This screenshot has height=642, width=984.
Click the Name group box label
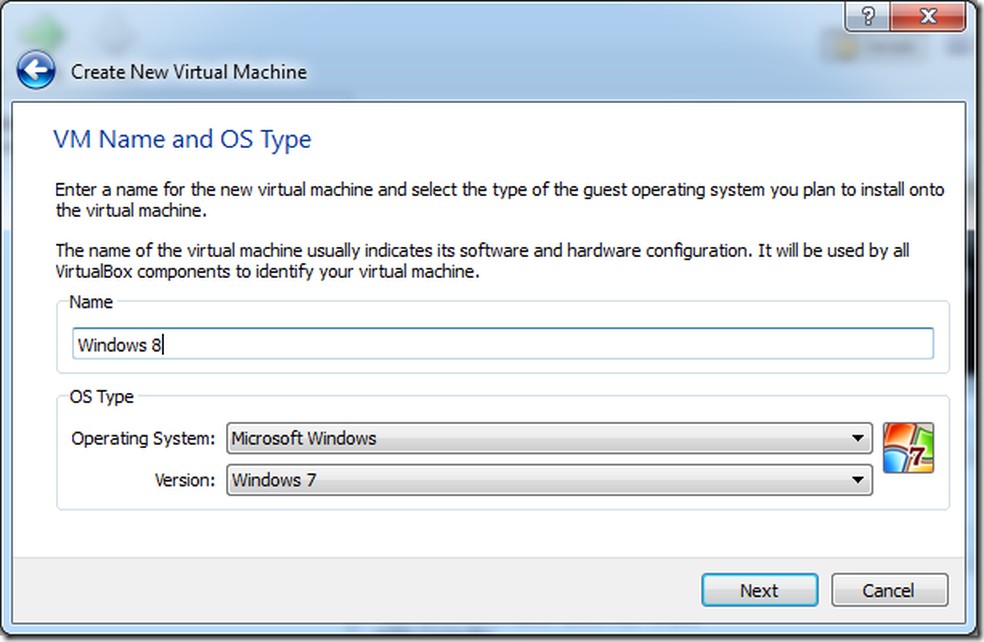[x=91, y=302]
